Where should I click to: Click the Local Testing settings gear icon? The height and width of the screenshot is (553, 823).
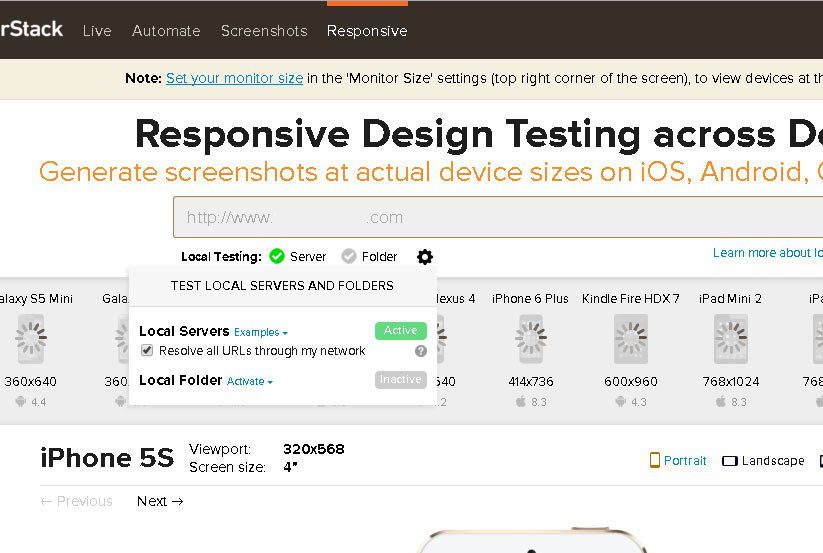(x=425, y=257)
